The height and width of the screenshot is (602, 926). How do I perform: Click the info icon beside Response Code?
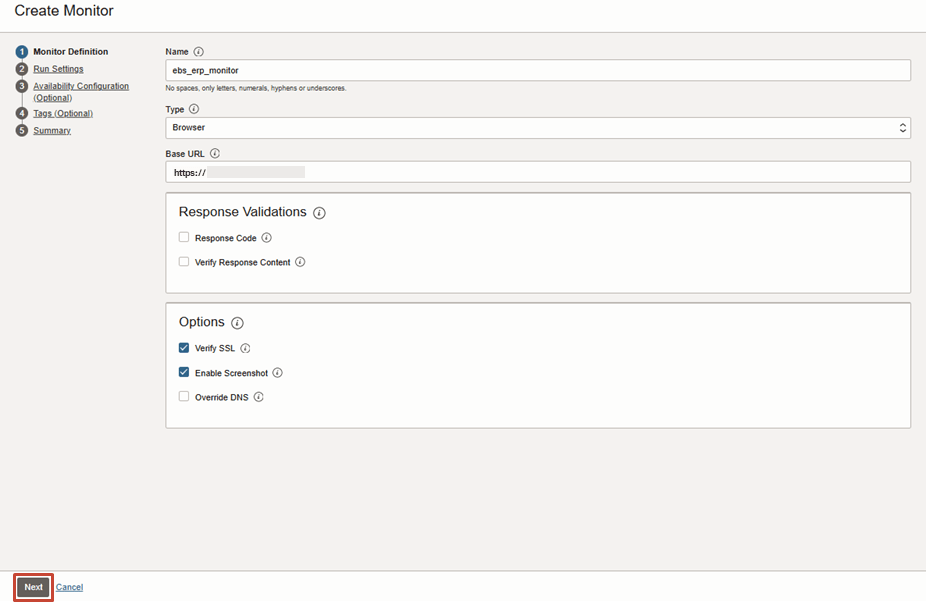(x=266, y=238)
